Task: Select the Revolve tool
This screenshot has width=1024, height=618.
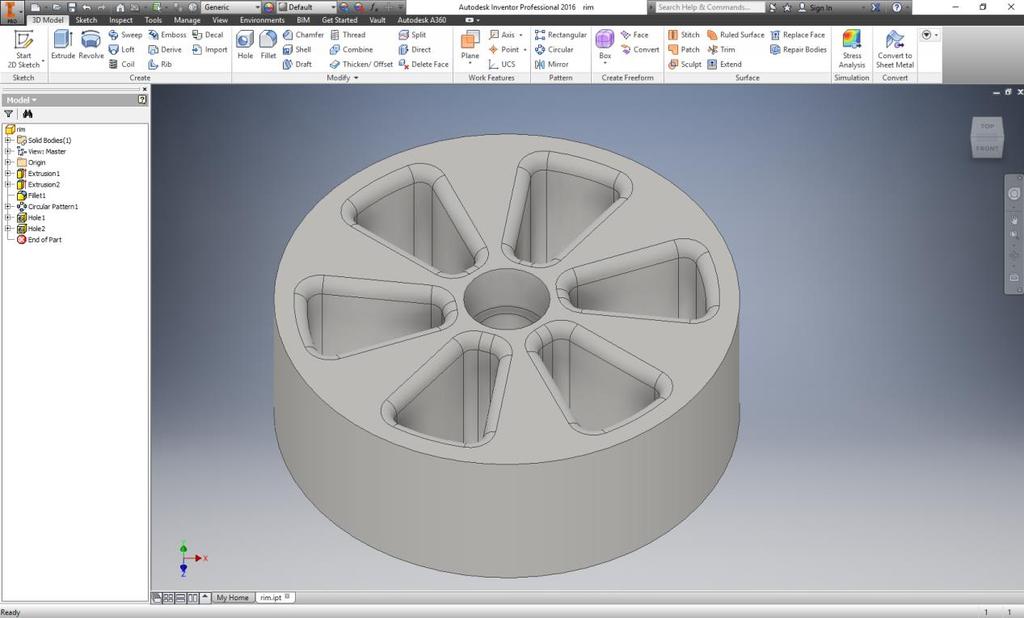Action: (91, 45)
